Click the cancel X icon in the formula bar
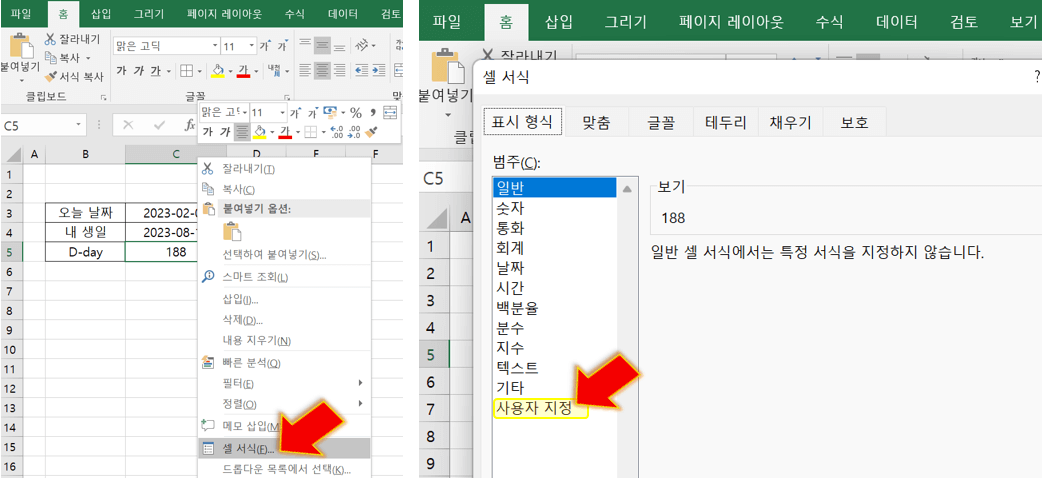This screenshot has height=481, width=1042. (128, 124)
